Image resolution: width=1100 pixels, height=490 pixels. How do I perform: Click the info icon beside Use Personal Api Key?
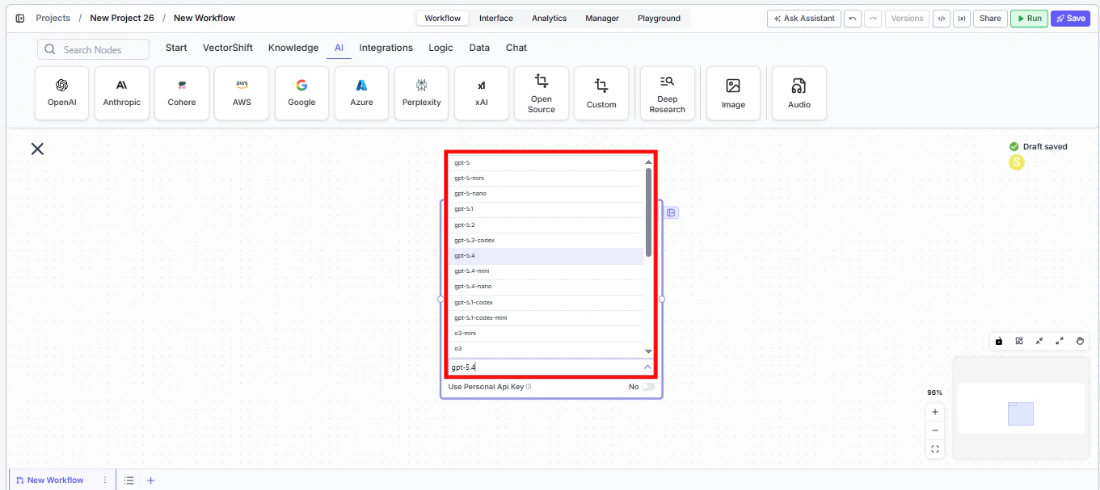528,387
